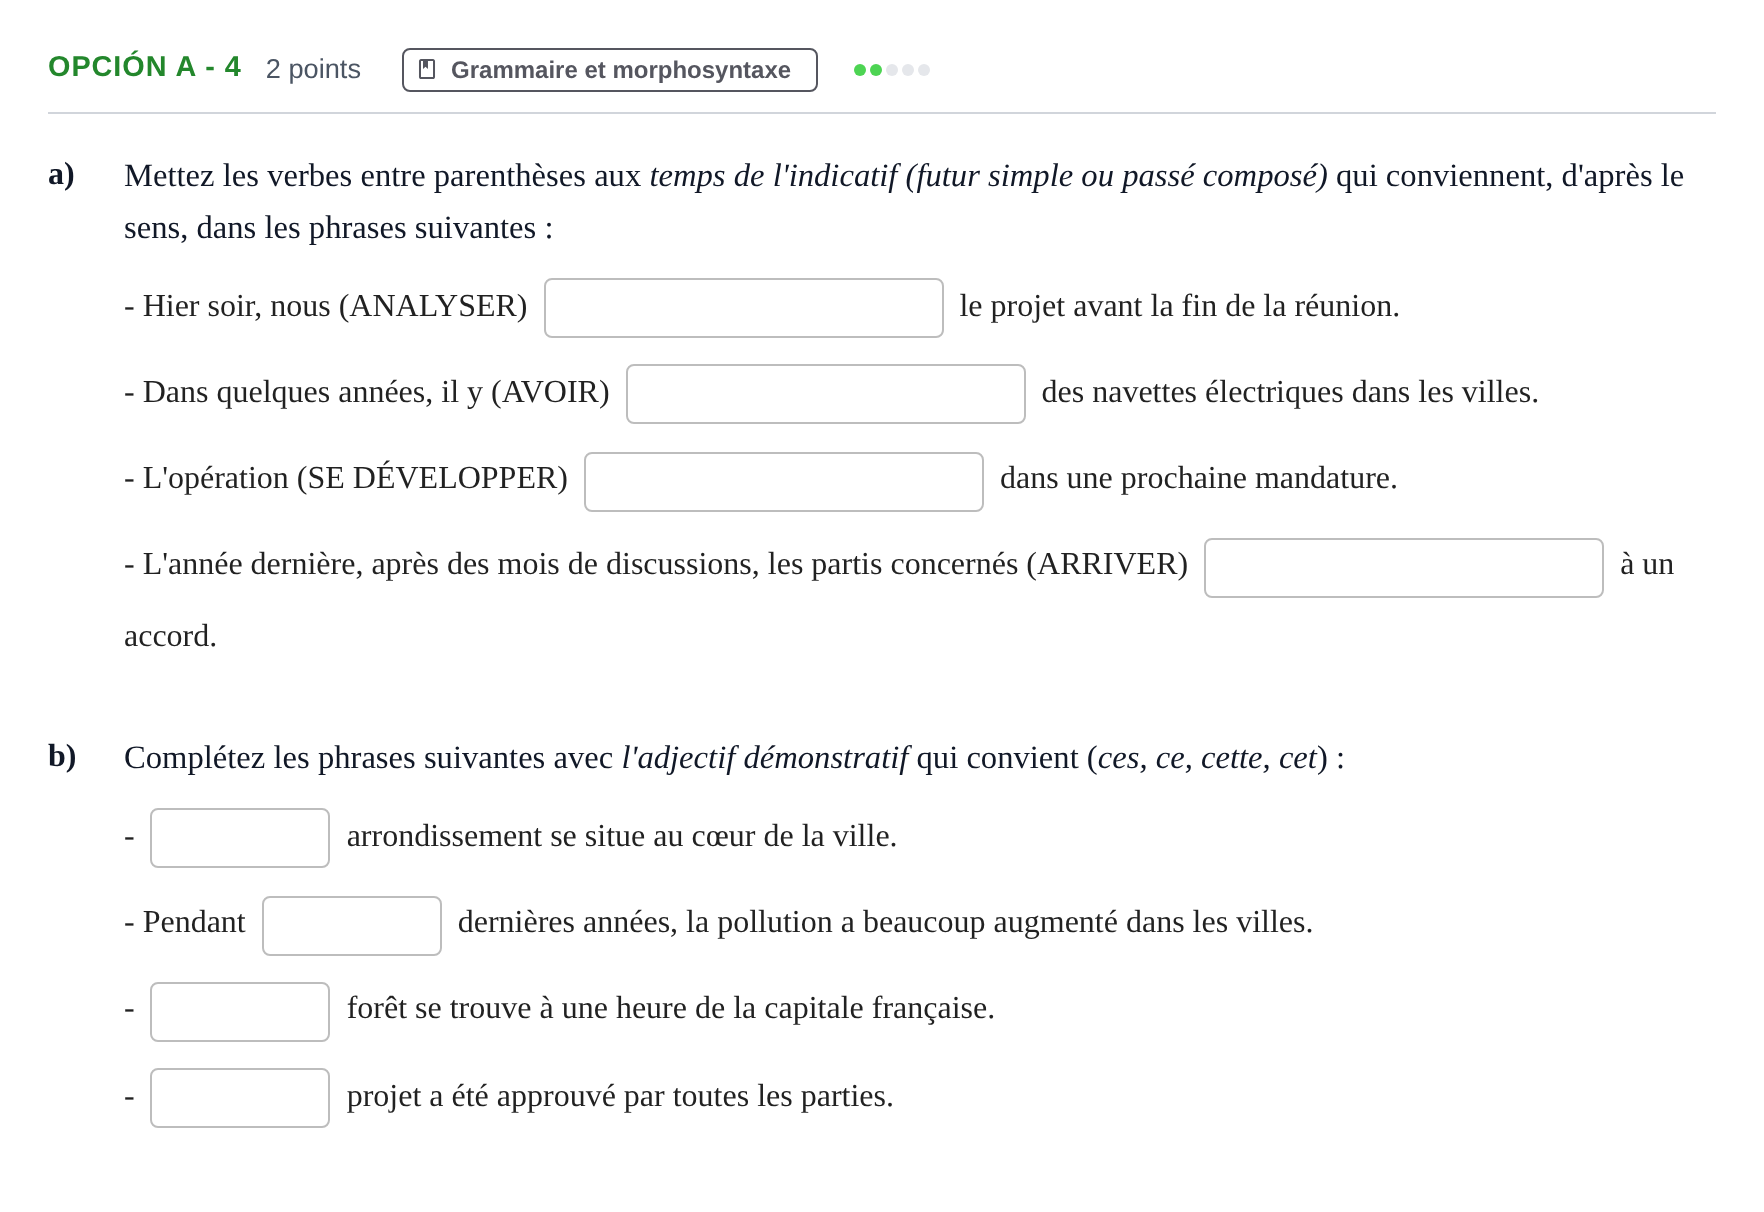The height and width of the screenshot is (1212, 1764).
Task: Click the italic 'ces, ce, cette, cet' hint
Action: point(1207,758)
